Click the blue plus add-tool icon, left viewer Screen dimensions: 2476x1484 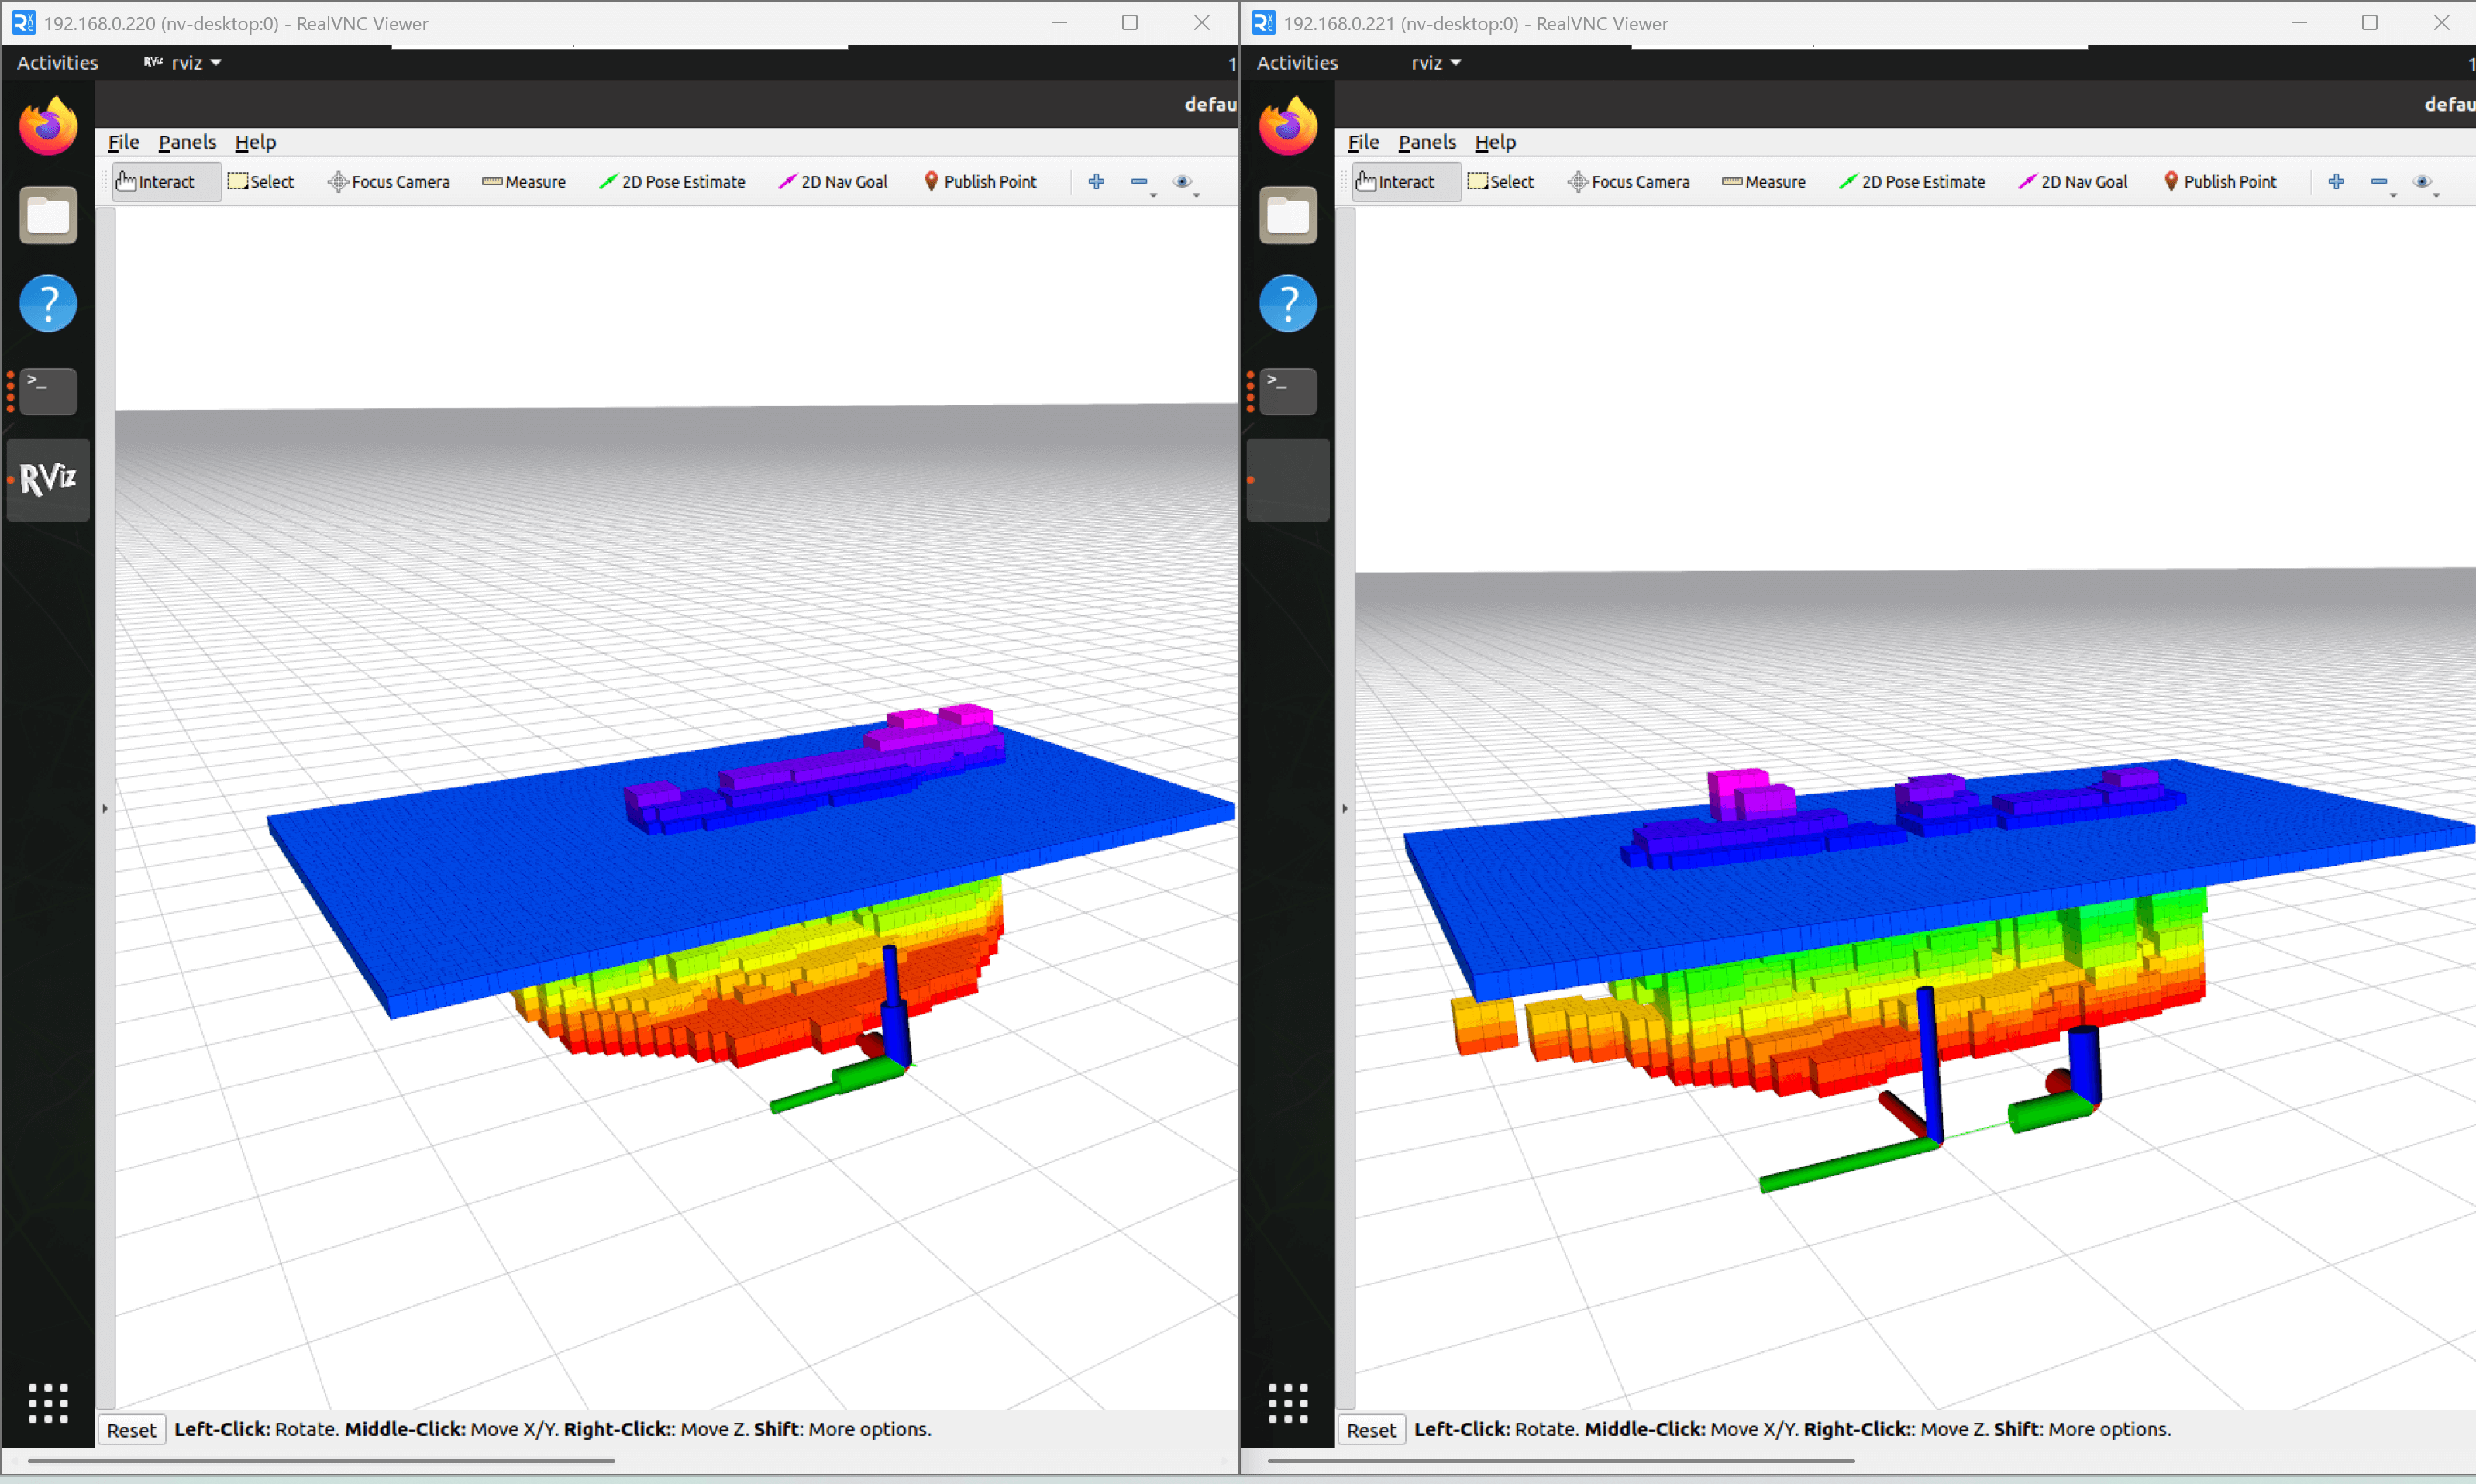[1097, 181]
